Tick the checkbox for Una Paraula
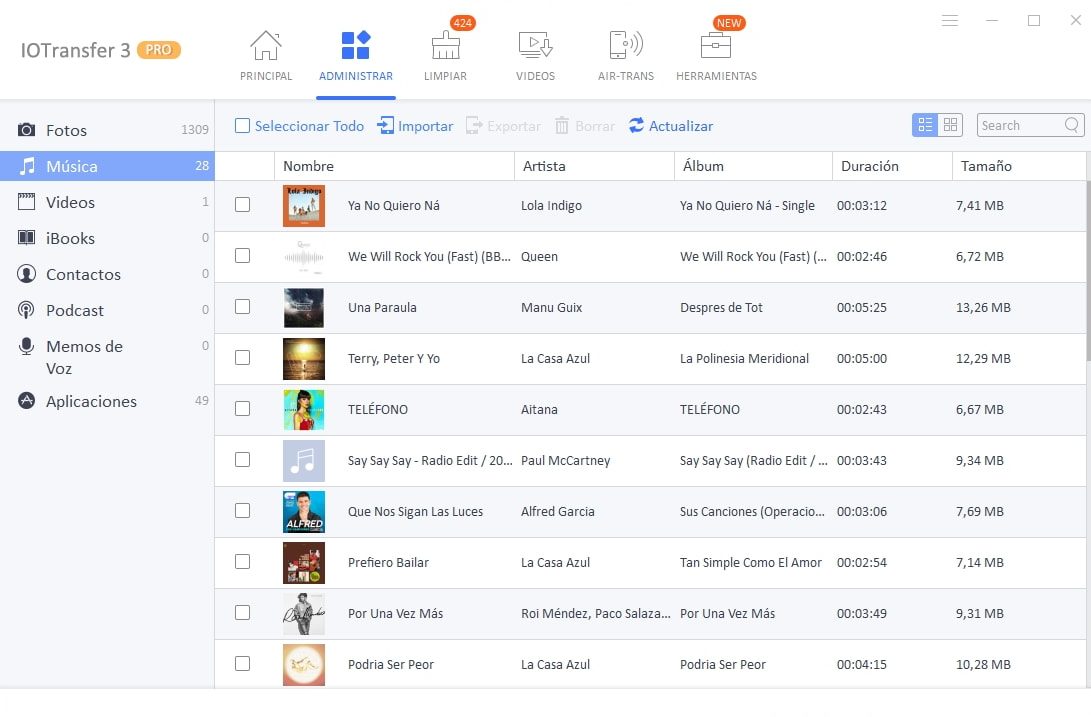1091x717 pixels. coord(242,306)
